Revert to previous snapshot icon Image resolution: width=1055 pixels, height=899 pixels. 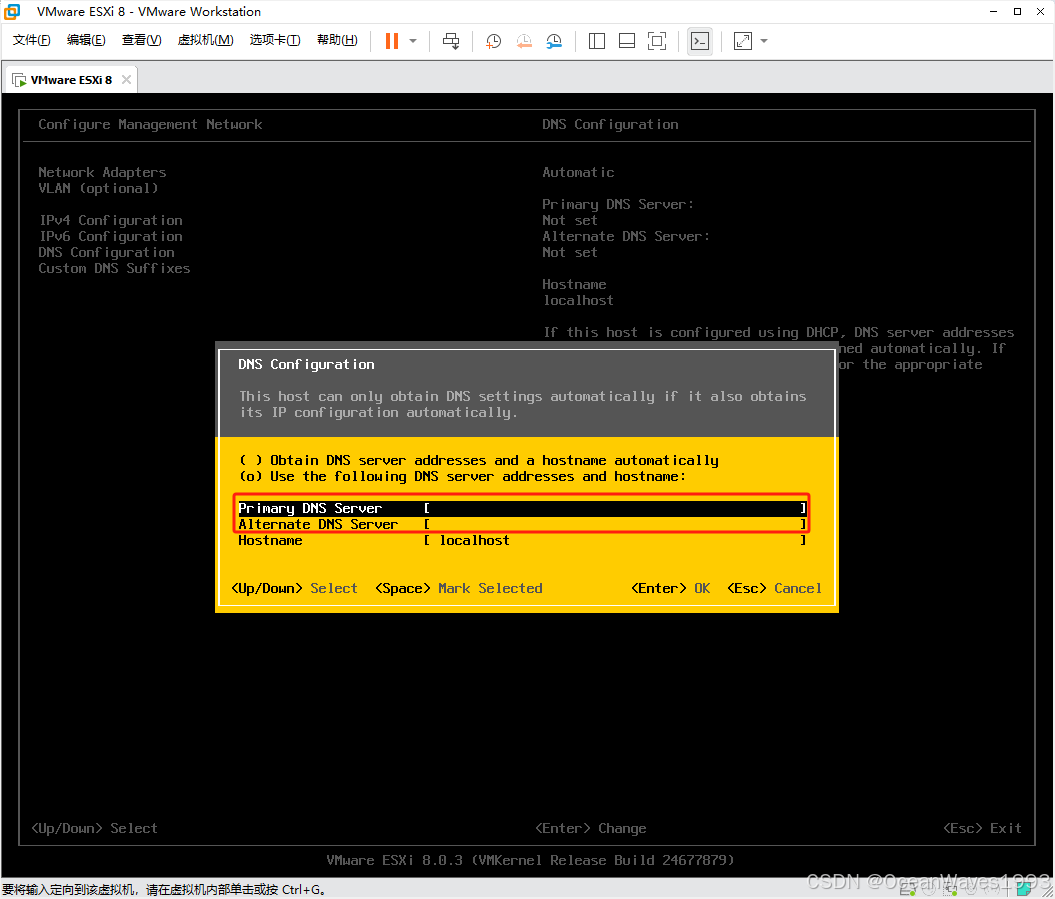(x=524, y=41)
